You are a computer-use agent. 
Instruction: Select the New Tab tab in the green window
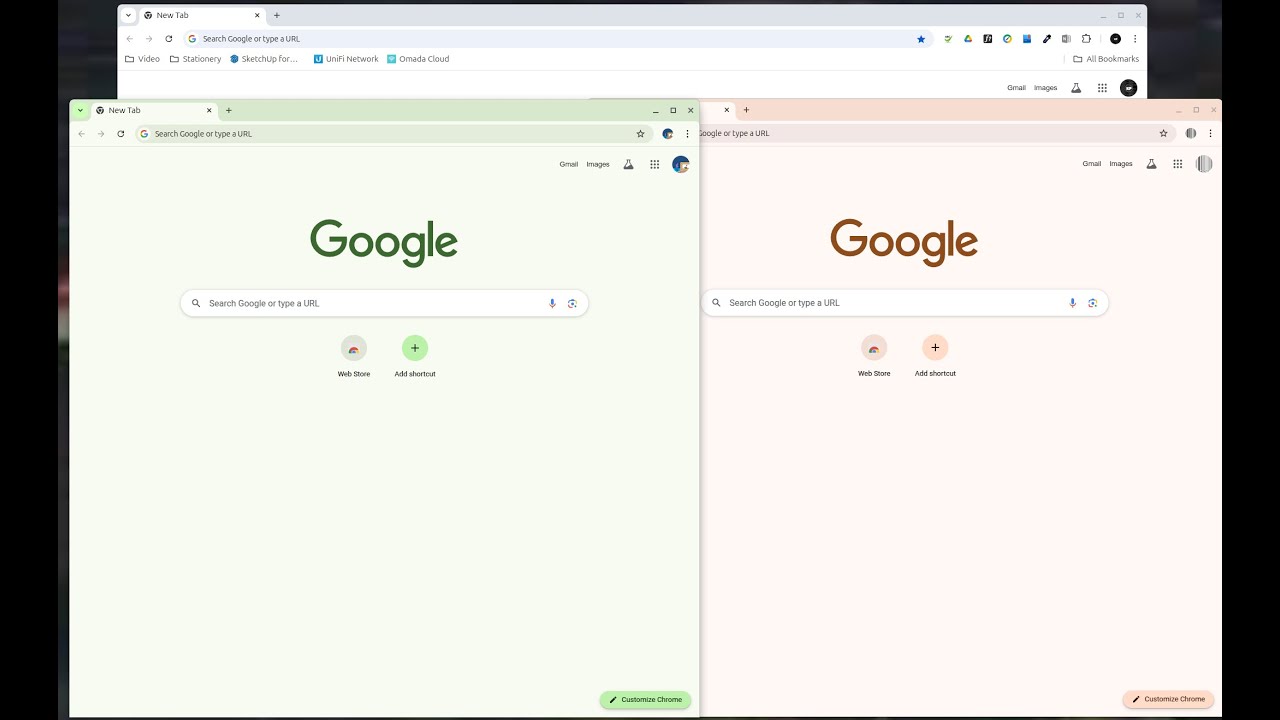(x=152, y=110)
